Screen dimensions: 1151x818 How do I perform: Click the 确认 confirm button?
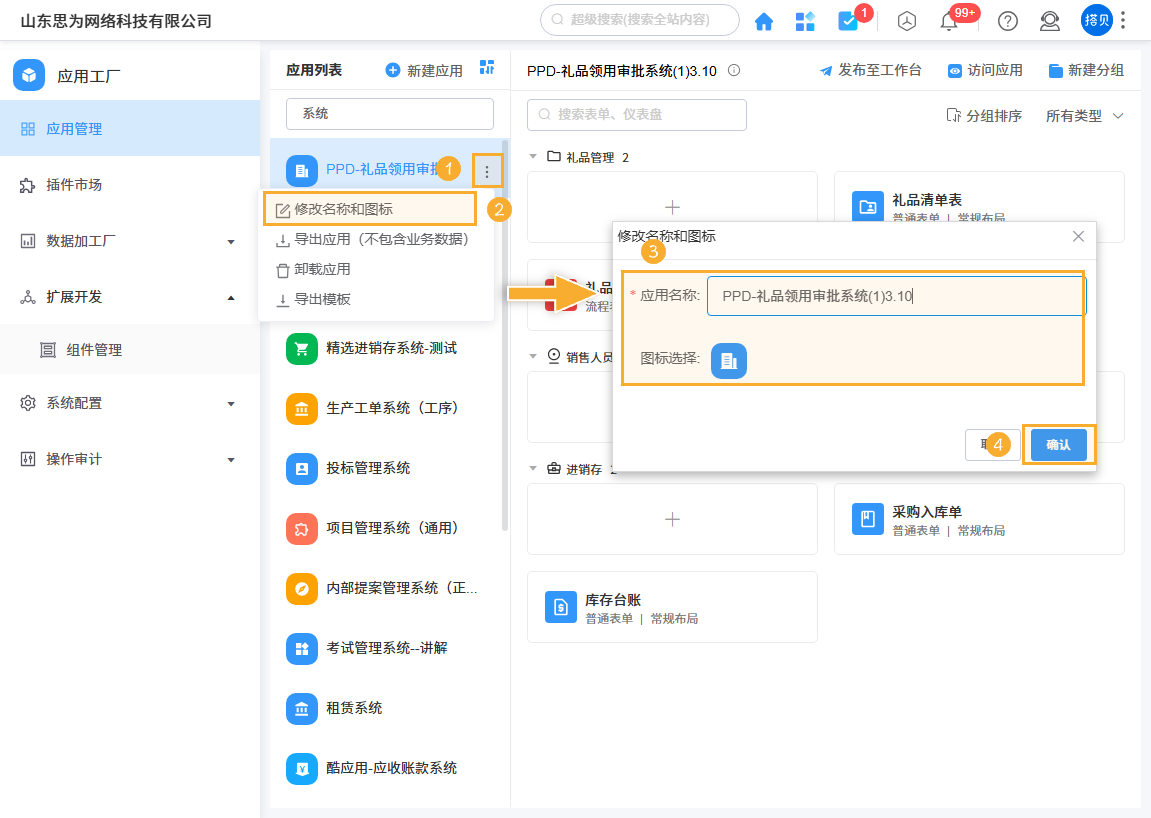tap(1058, 444)
